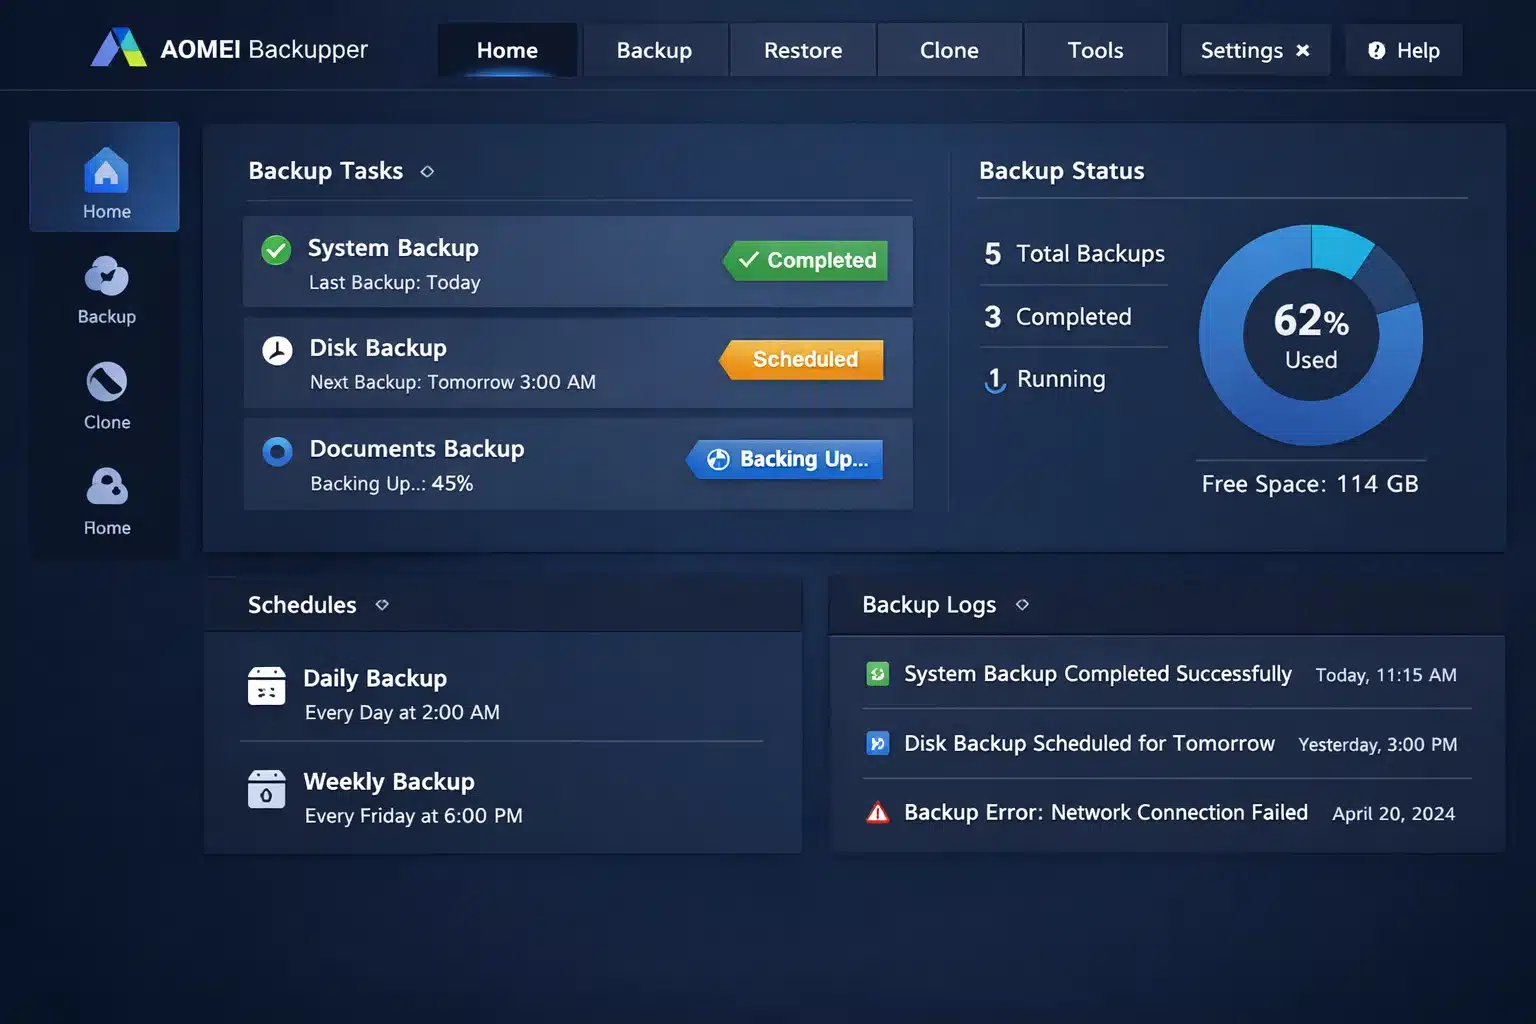
Task: Expand the Schedules section options
Action: click(382, 604)
